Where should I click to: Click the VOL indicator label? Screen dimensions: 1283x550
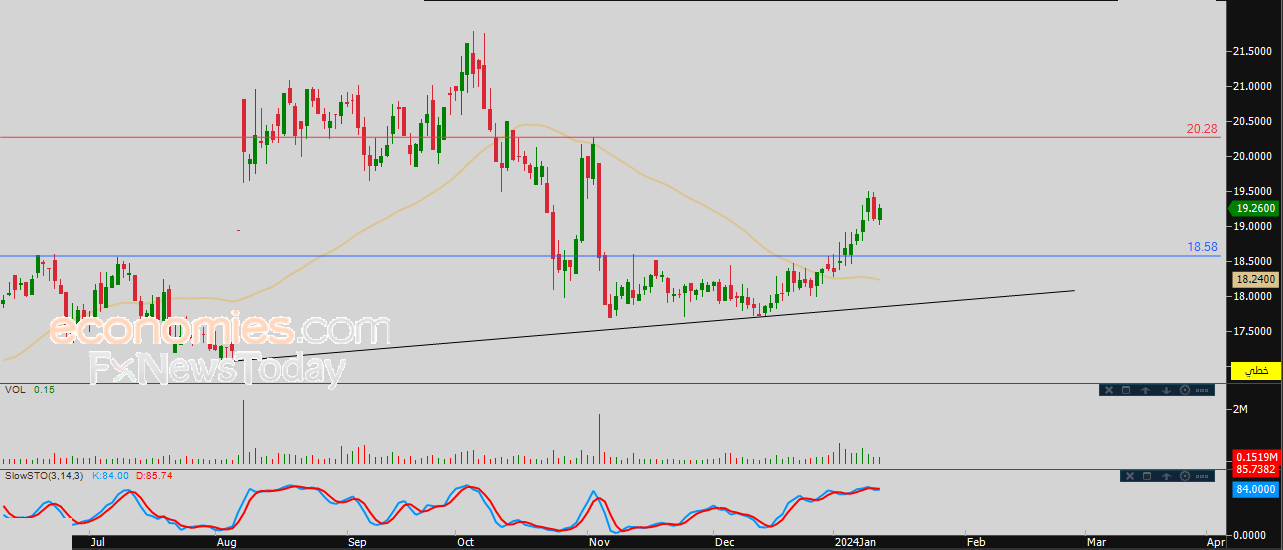coord(15,390)
